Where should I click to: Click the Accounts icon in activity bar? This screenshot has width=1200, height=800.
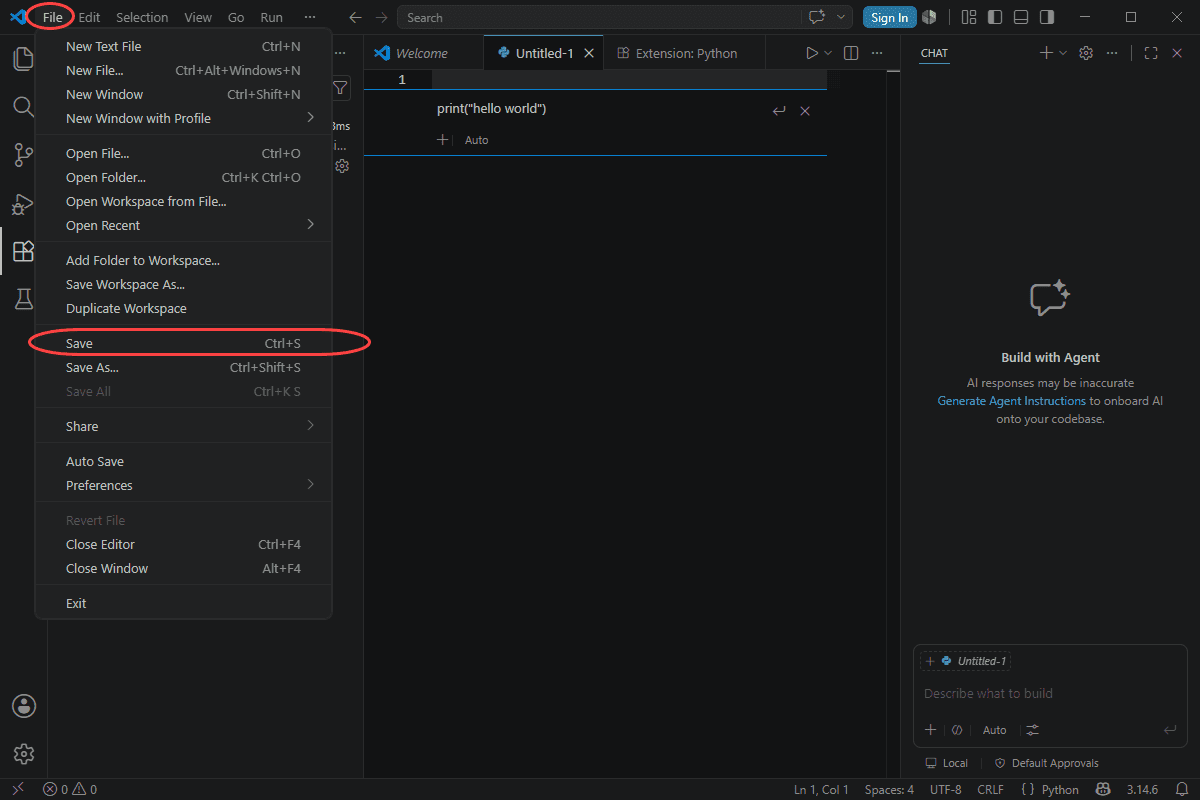click(x=24, y=706)
